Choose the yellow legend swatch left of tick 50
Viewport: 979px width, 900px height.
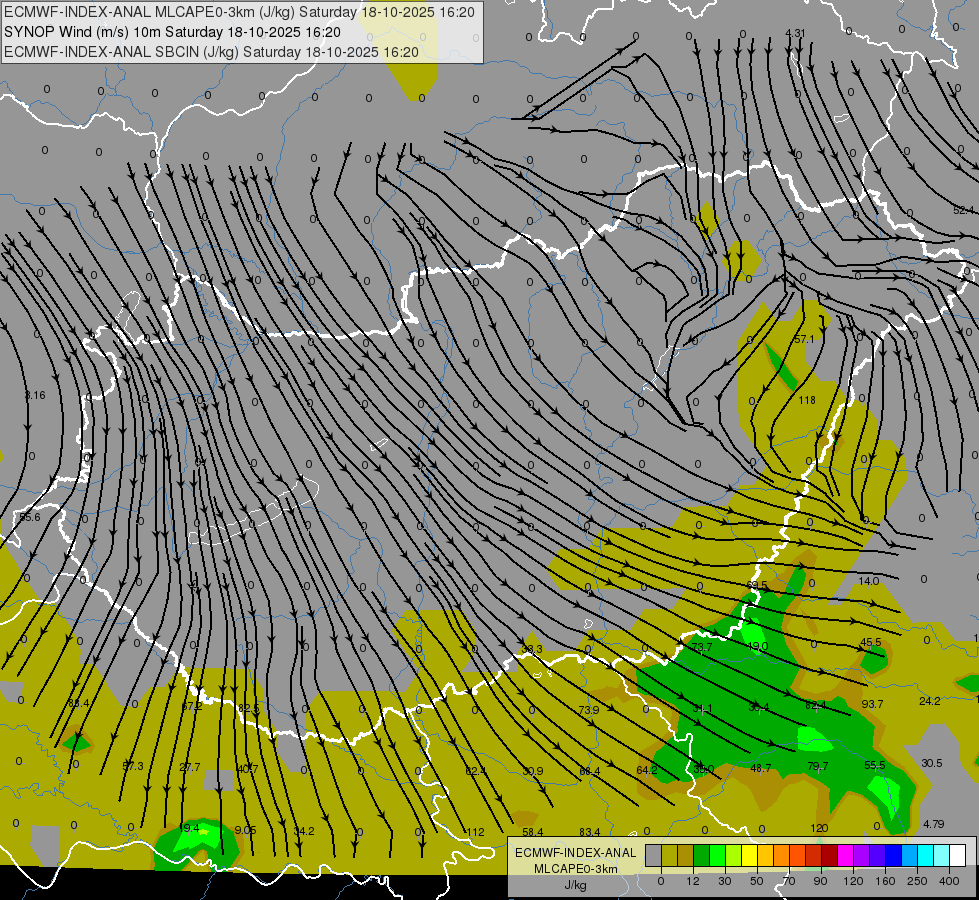tap(749, 855)
